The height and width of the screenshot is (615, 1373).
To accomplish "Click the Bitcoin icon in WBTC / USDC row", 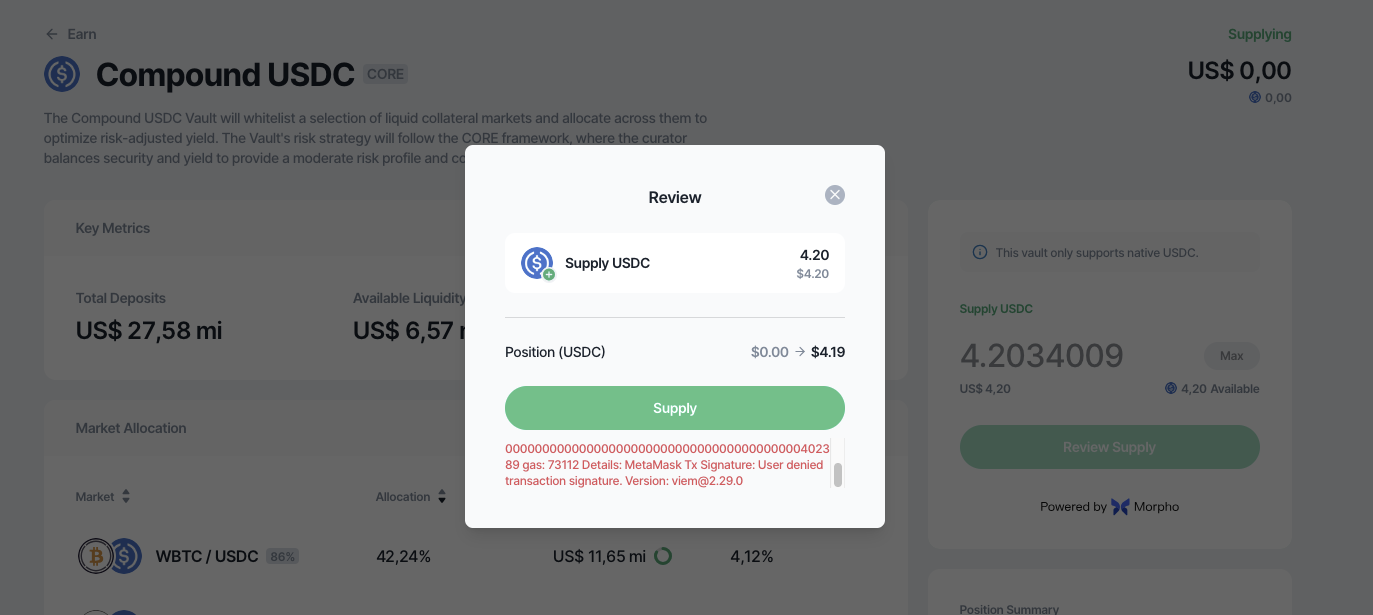I will (x=96, y=556).
